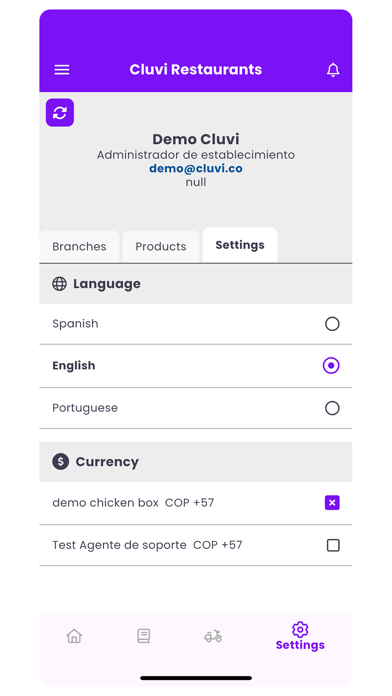
Task: Open the demo@cluvi.co email link
Action: pyautogui.click(x=196, y=169)
